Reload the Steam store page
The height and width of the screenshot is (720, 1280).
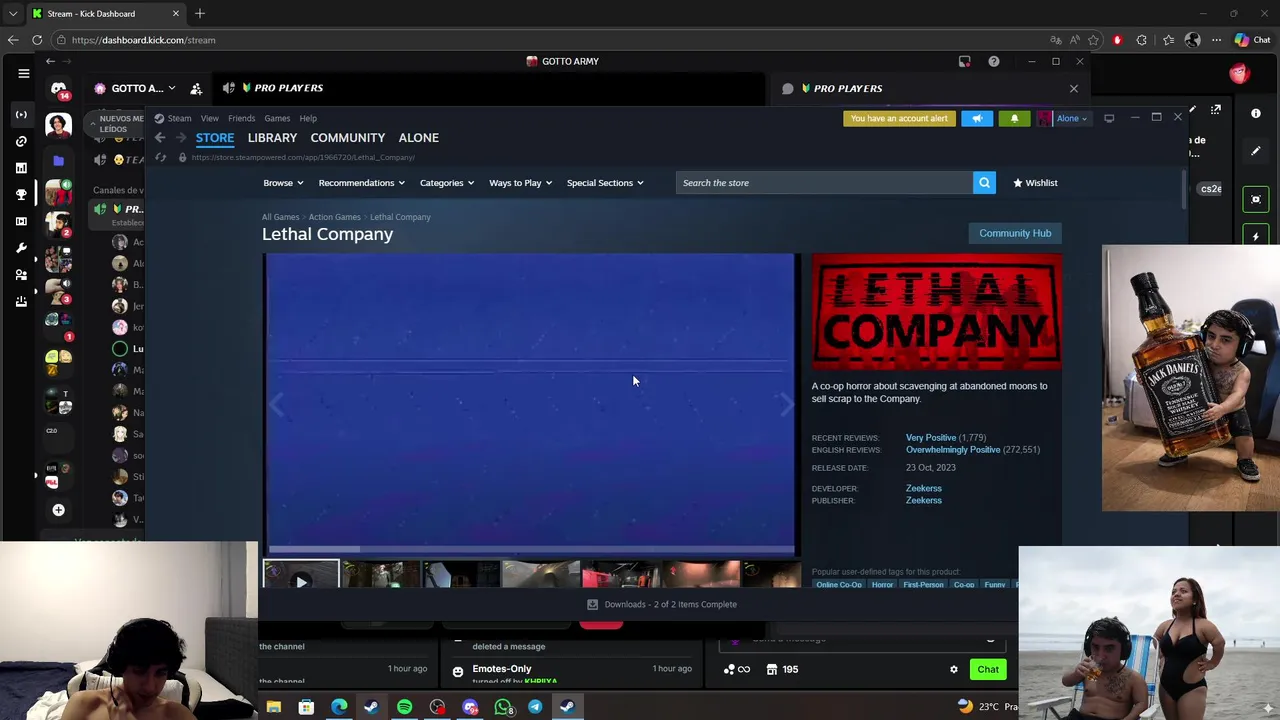coord(161,158)
